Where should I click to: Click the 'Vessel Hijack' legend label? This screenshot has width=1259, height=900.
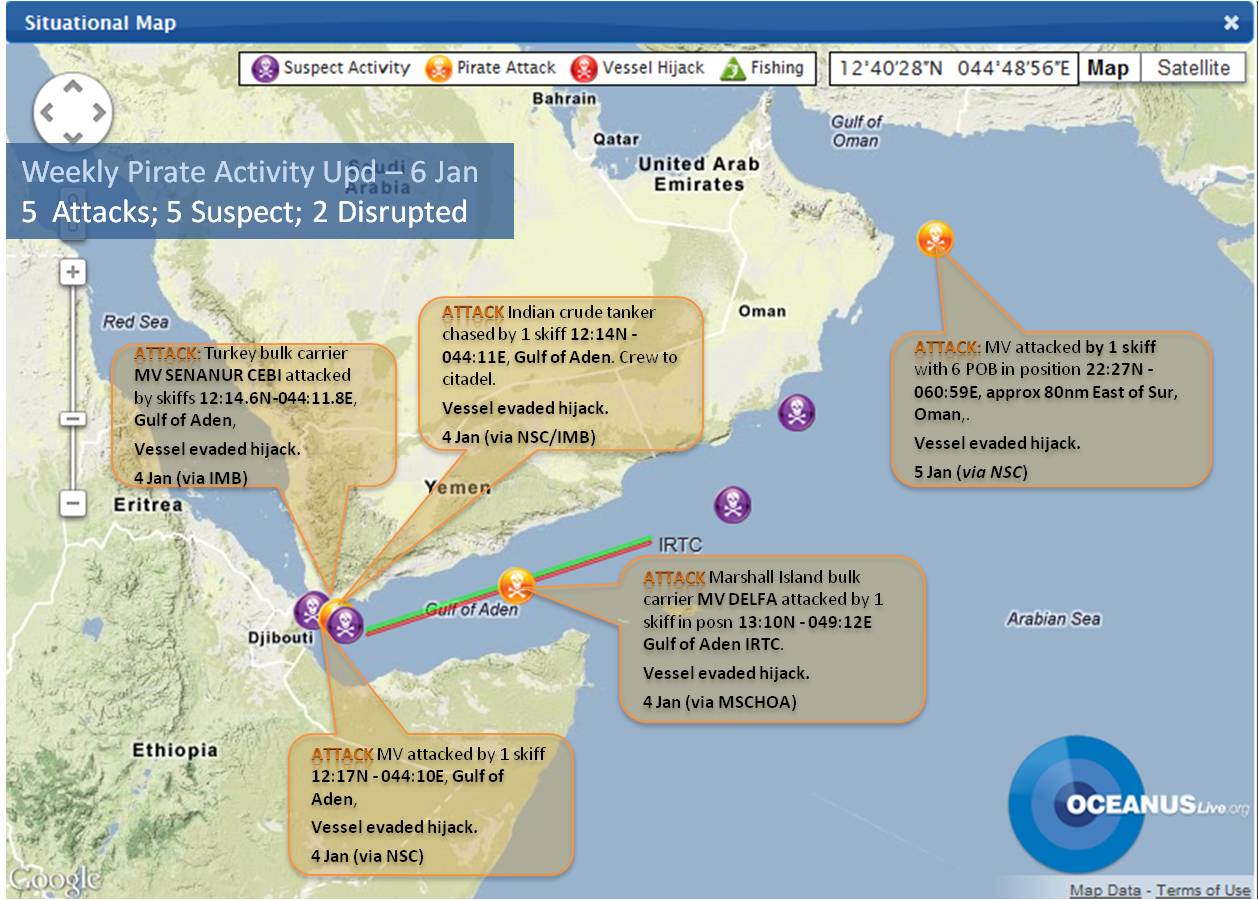[653, 69]
